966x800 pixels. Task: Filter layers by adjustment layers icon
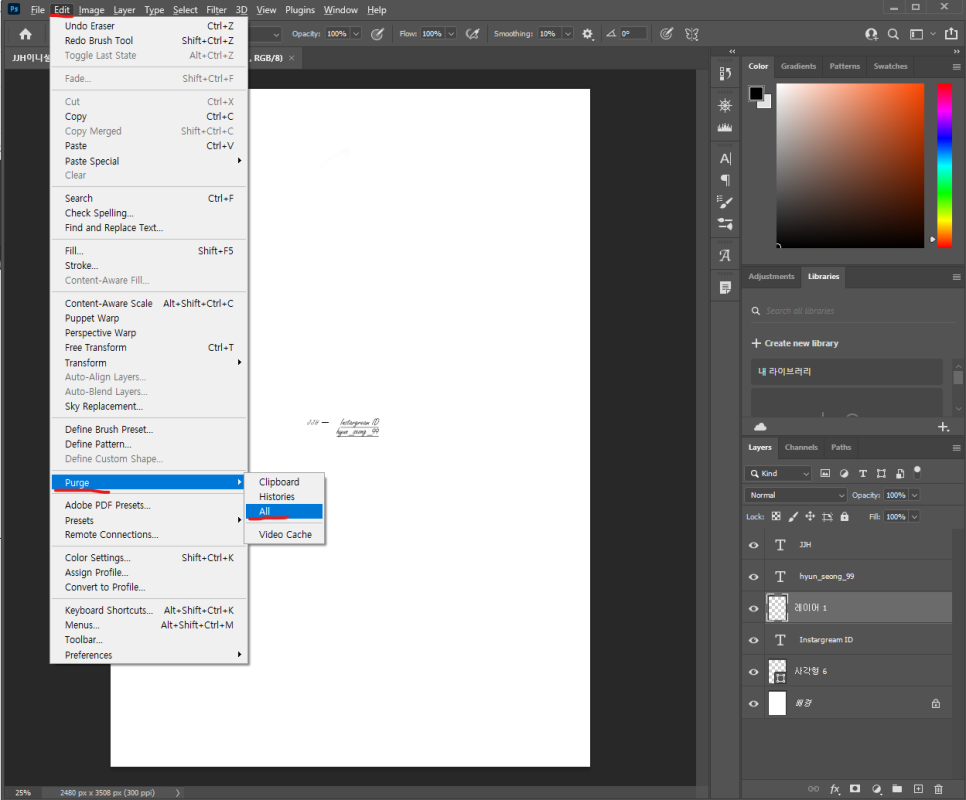[x=844, y=473]
